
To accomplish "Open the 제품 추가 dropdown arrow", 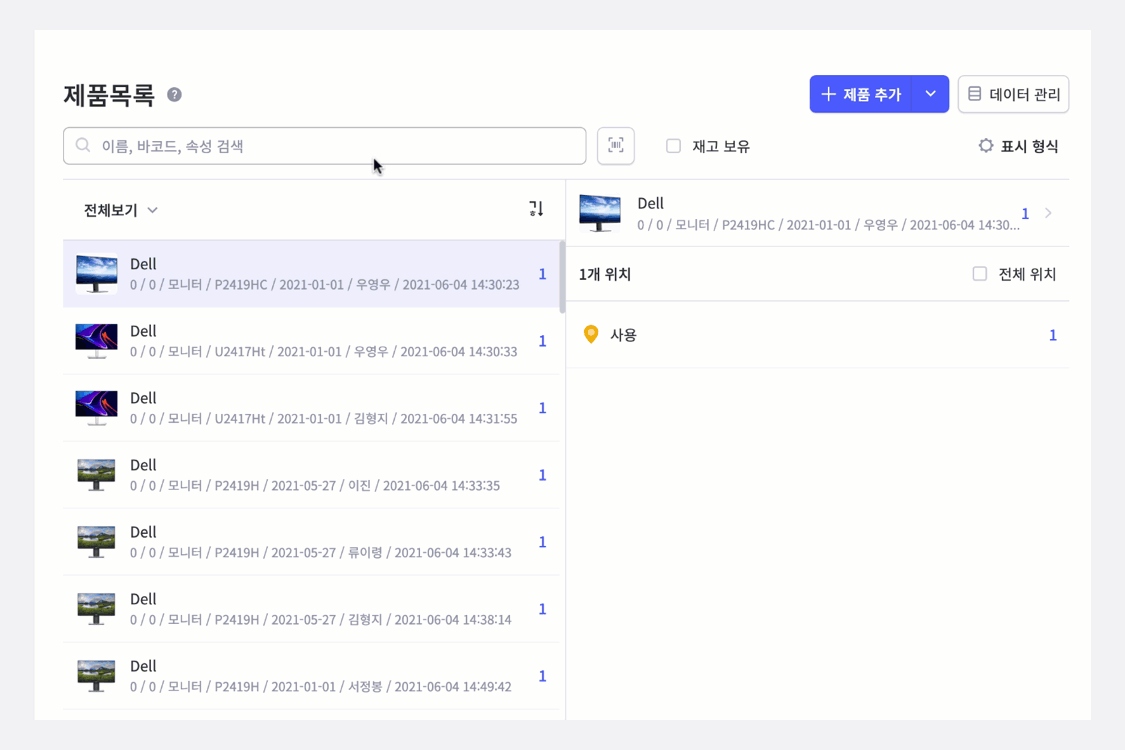I will [x=931, y=94].
